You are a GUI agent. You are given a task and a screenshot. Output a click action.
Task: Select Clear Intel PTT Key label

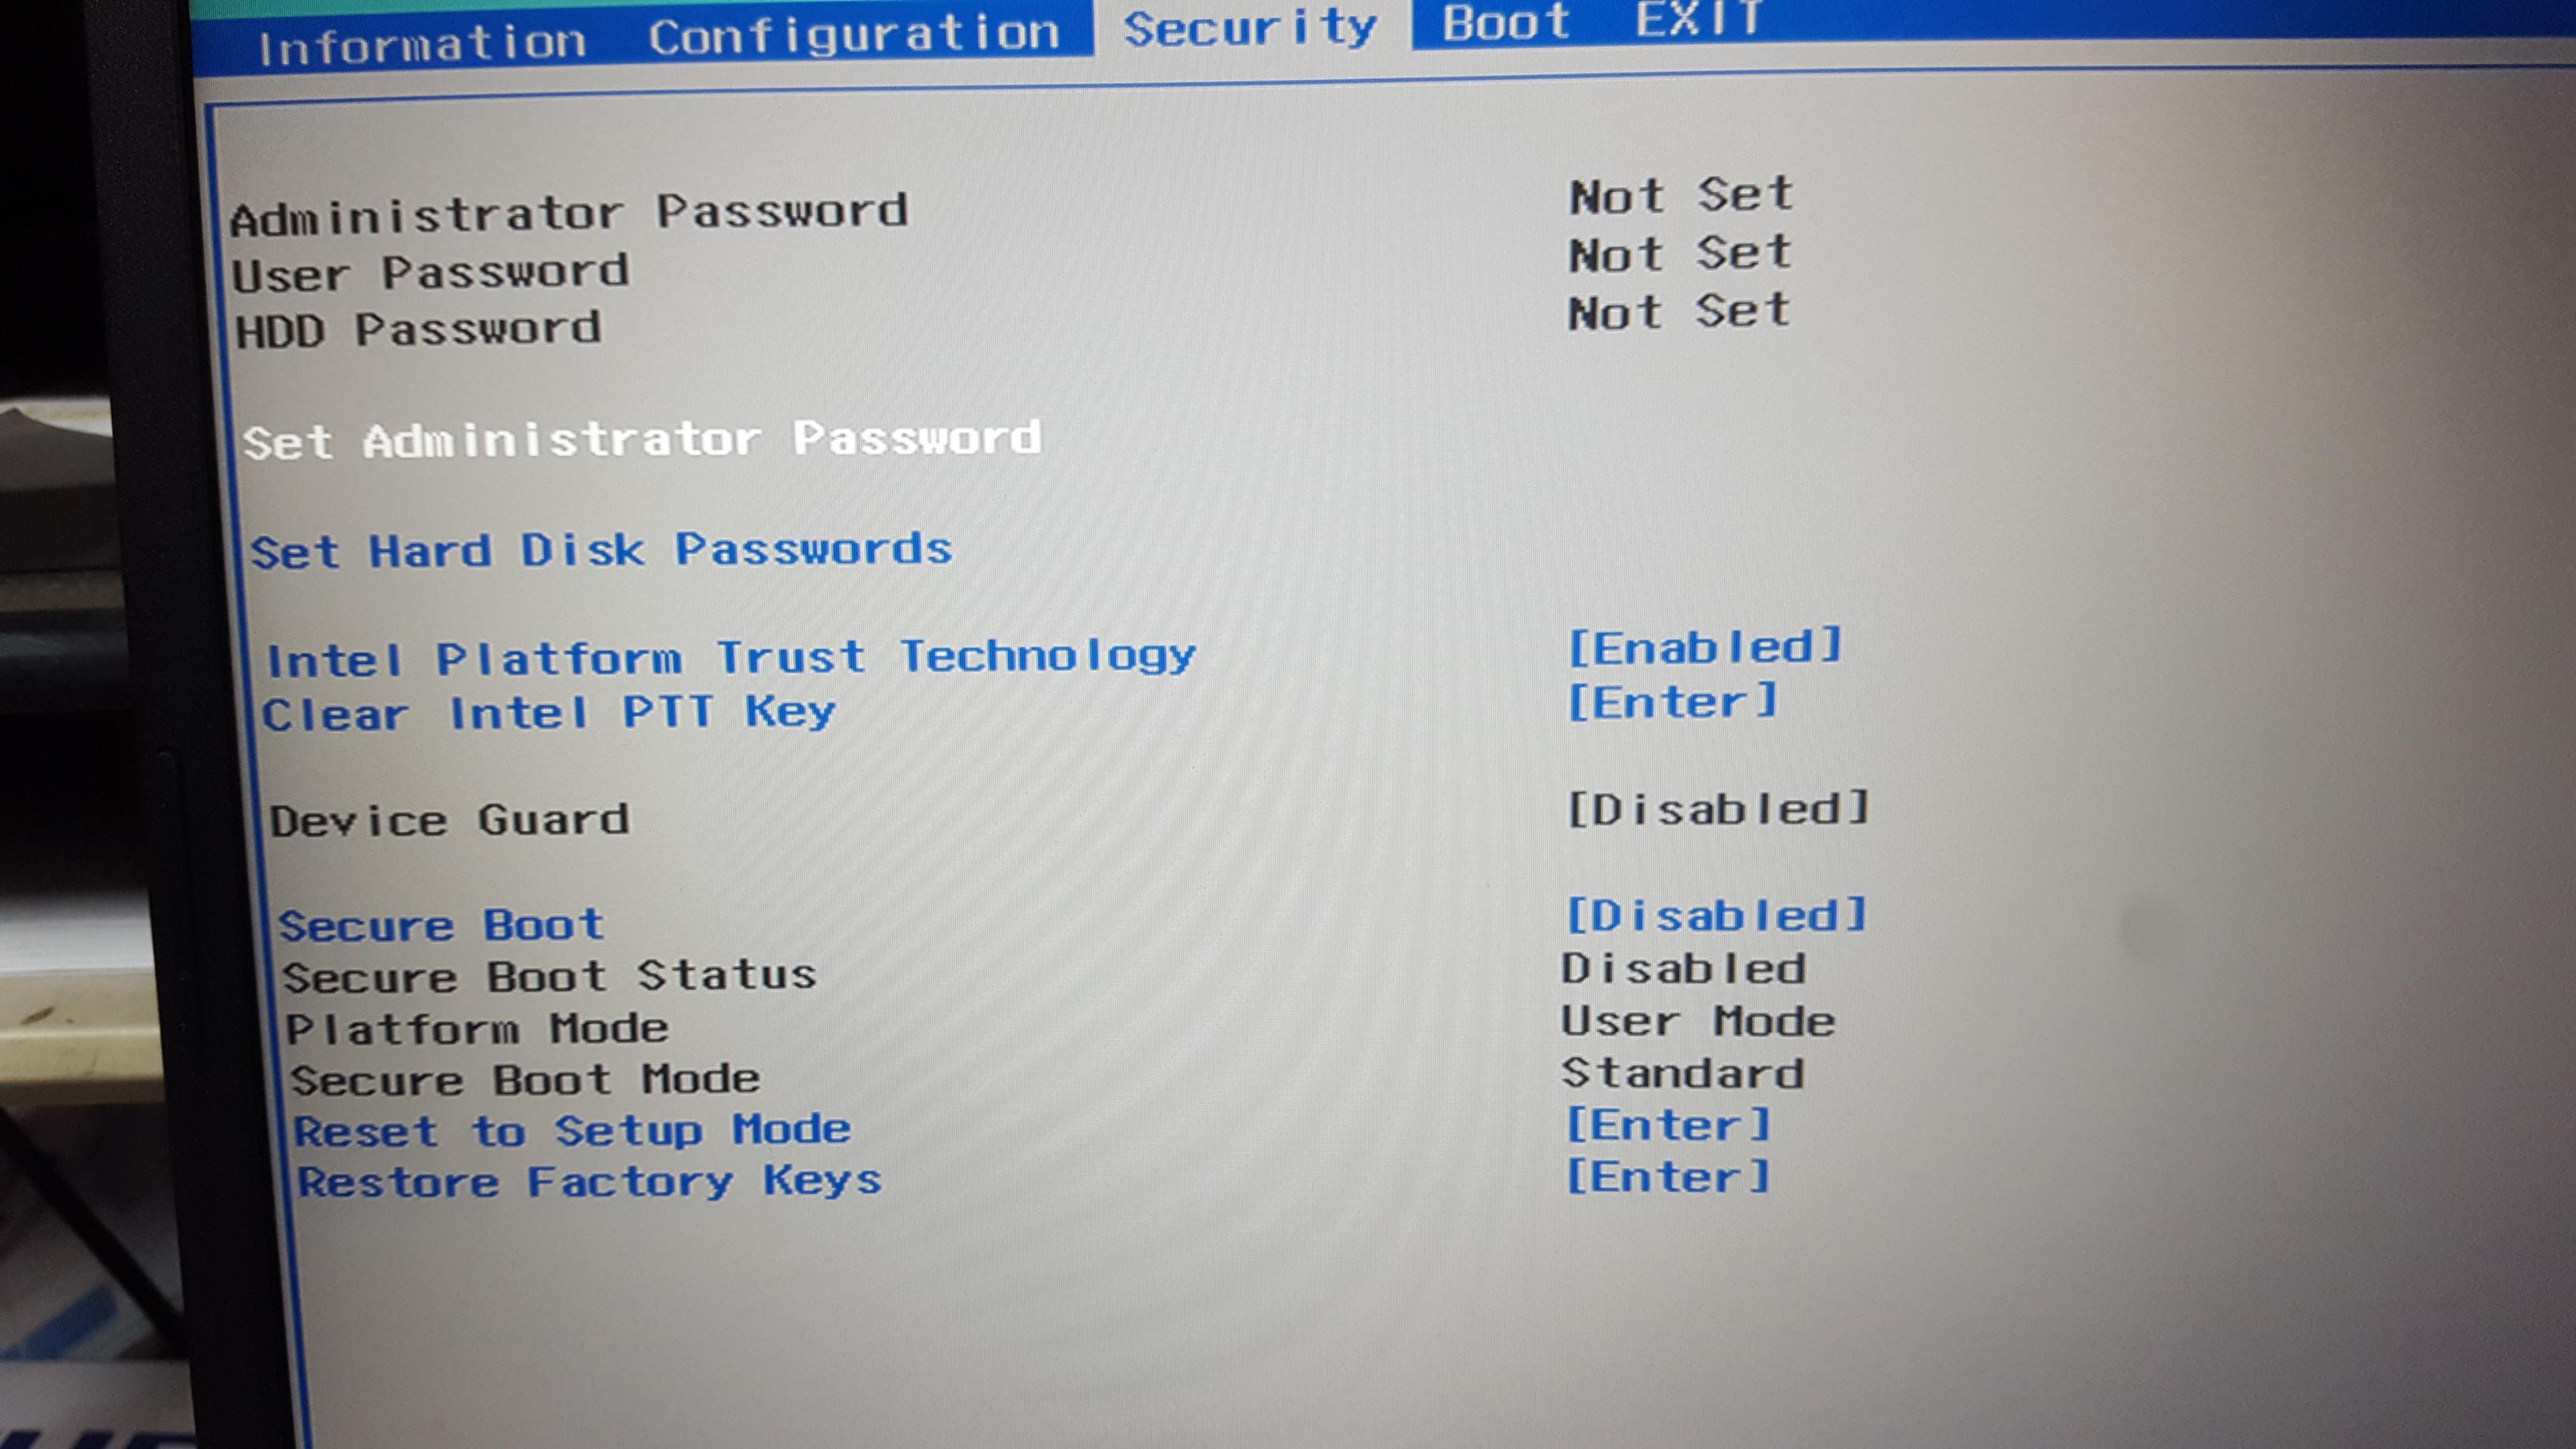[548, 713]
